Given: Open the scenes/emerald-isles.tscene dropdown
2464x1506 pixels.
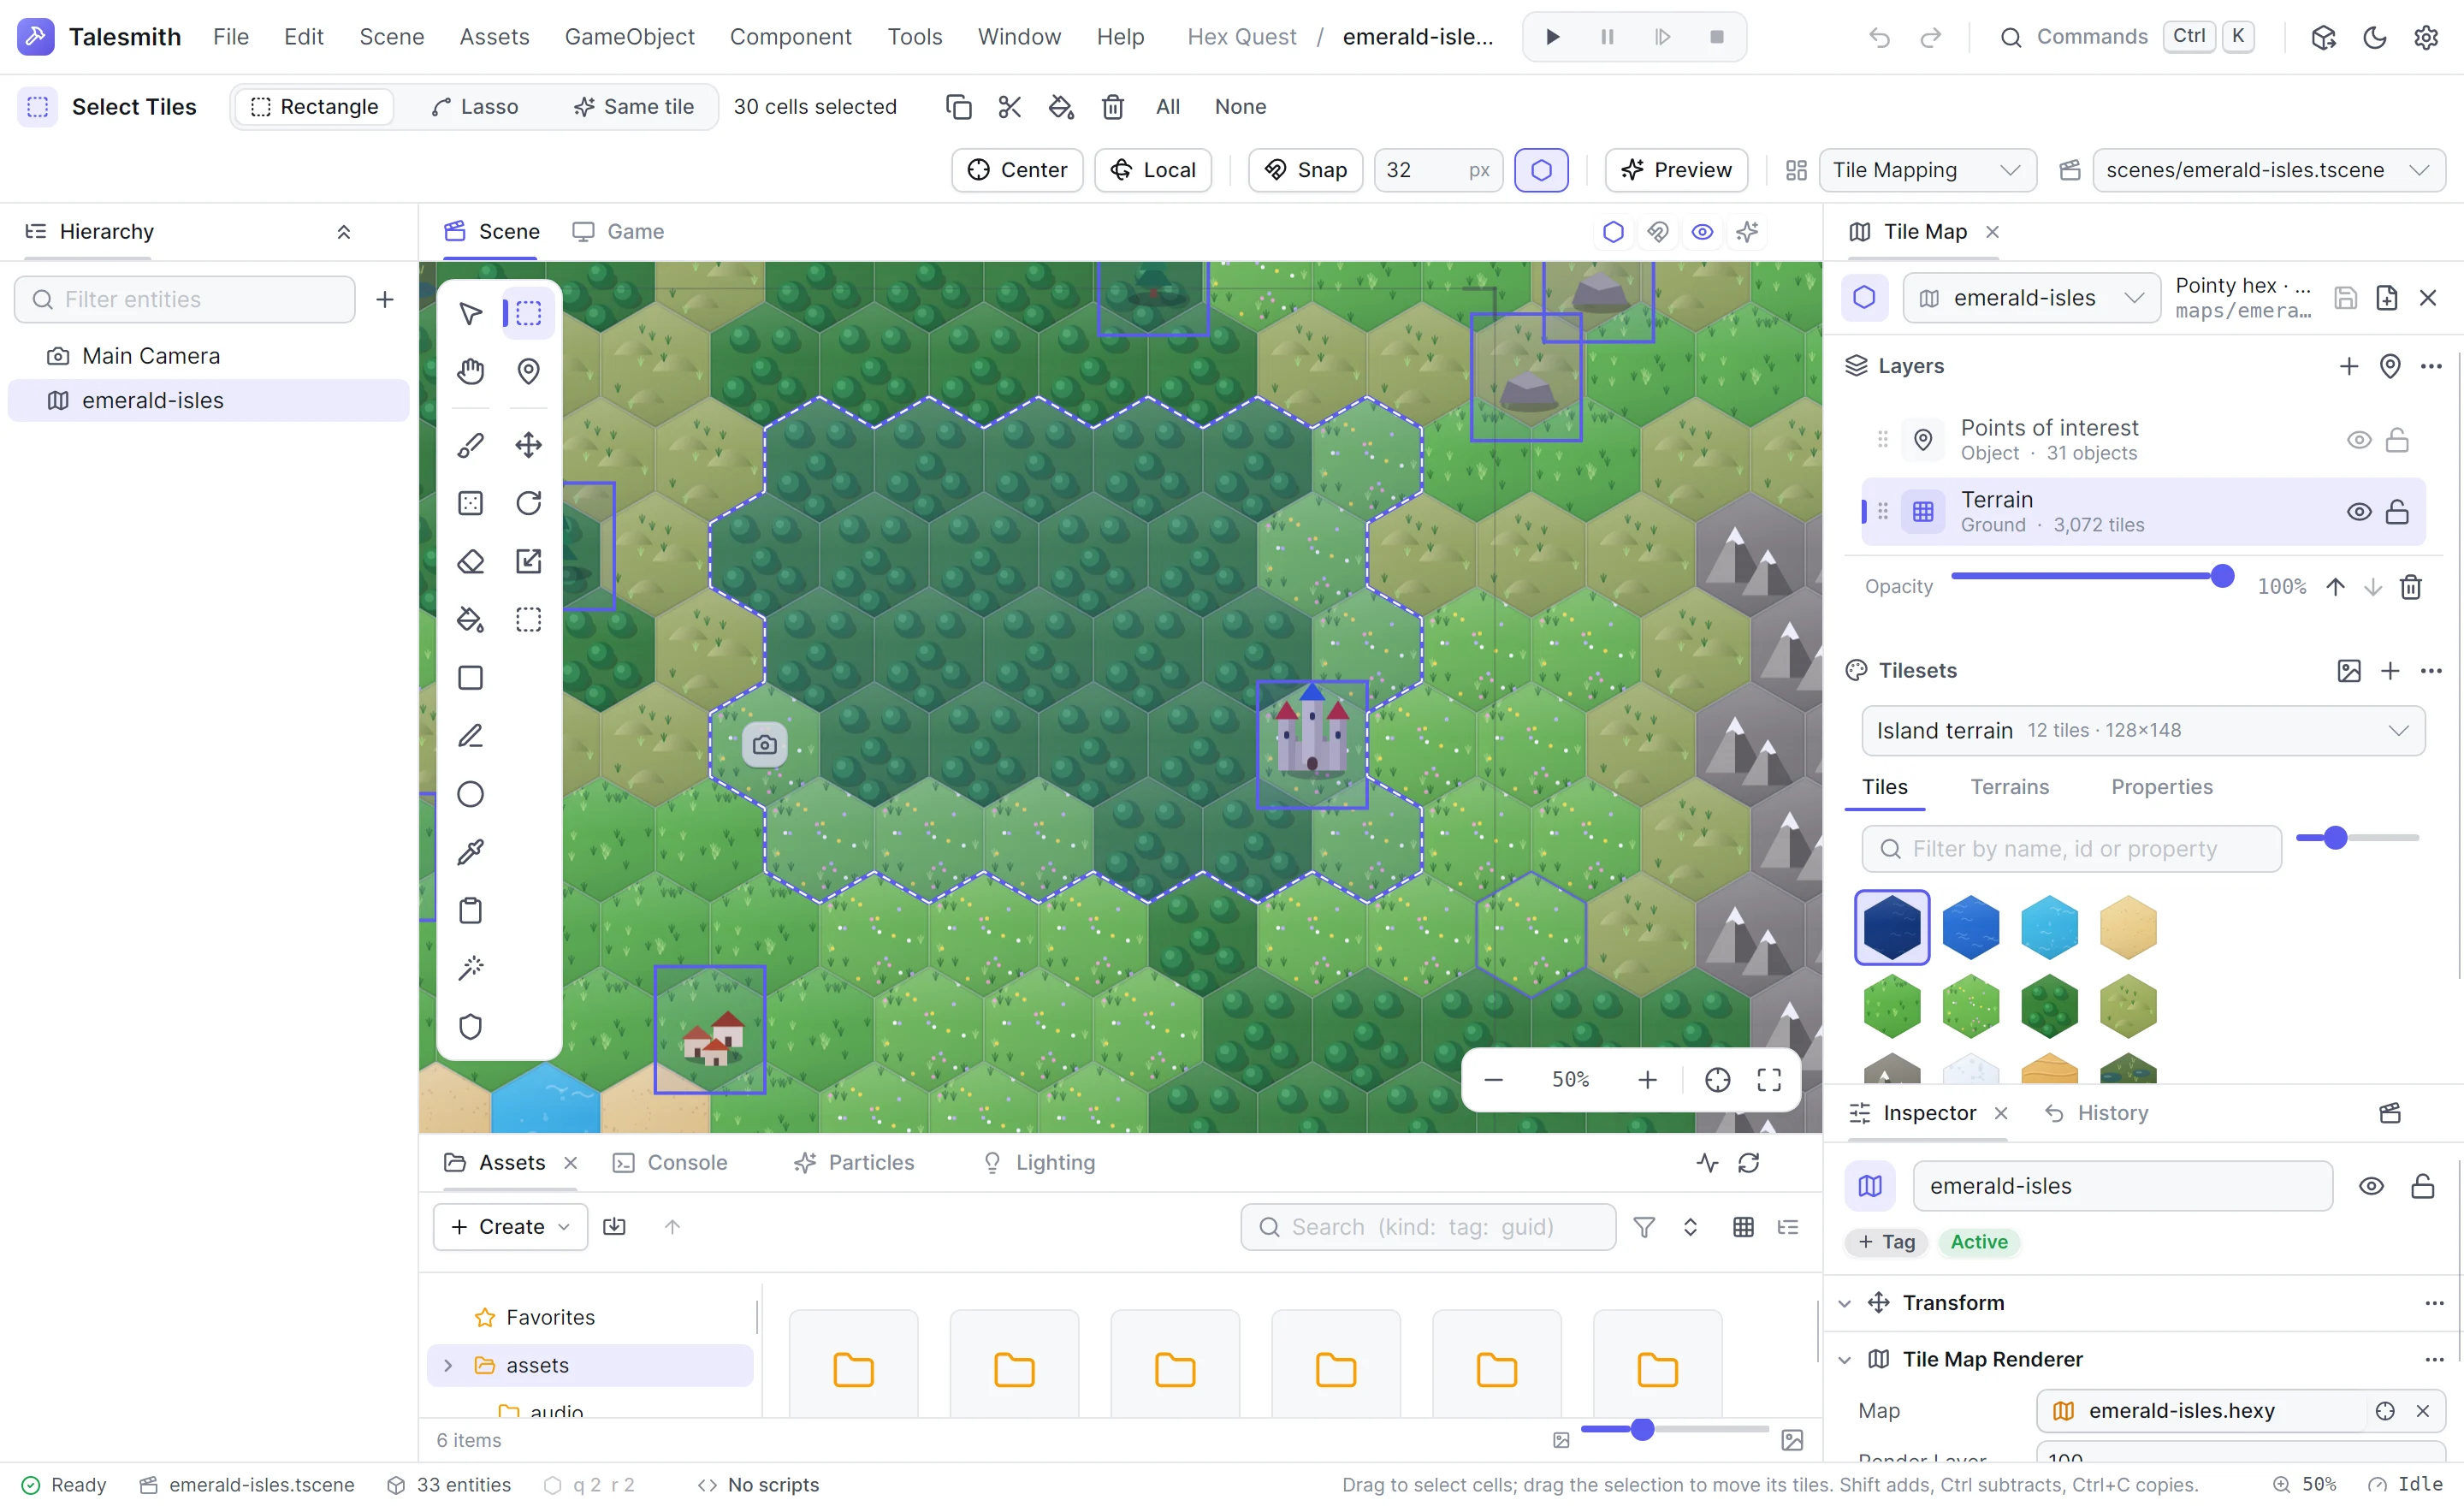Looking at the screenshot, I should [x=2269, y=170].
